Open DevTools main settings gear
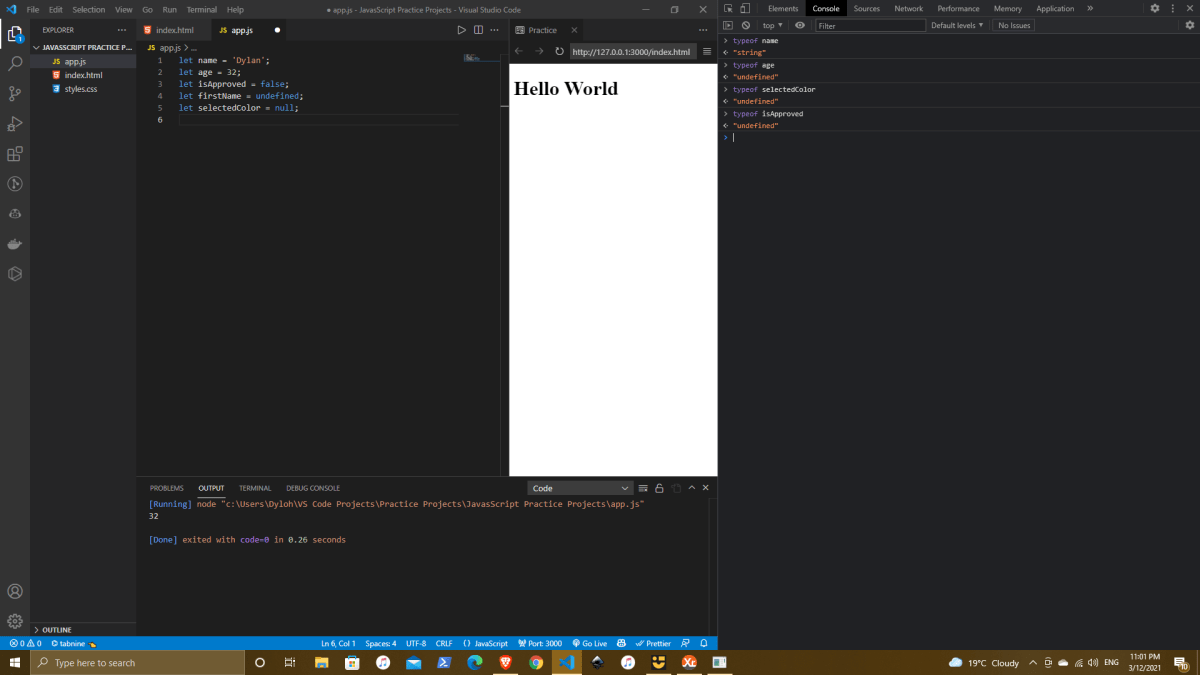 coord(1155,8)
